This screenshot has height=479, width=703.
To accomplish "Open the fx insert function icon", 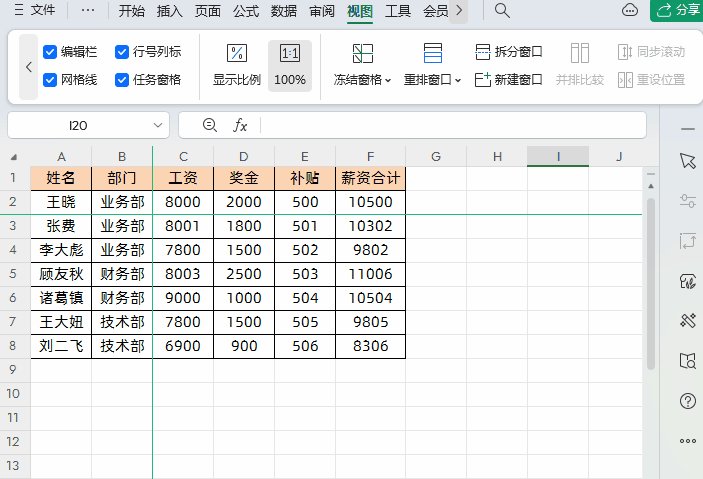I will tap(240, 125).
